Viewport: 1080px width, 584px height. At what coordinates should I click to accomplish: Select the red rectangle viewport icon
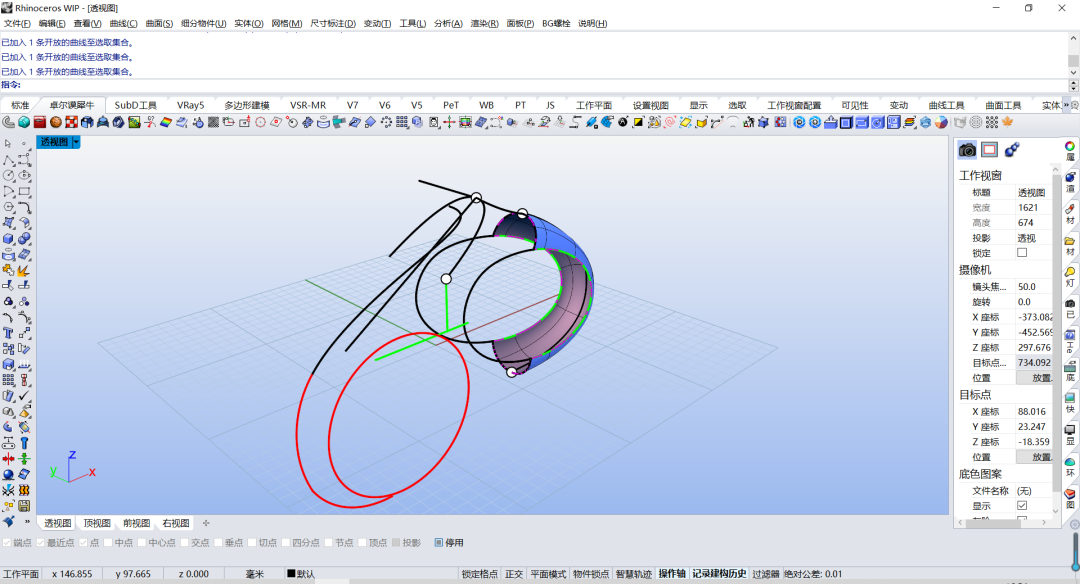click(x=990, y=149)
